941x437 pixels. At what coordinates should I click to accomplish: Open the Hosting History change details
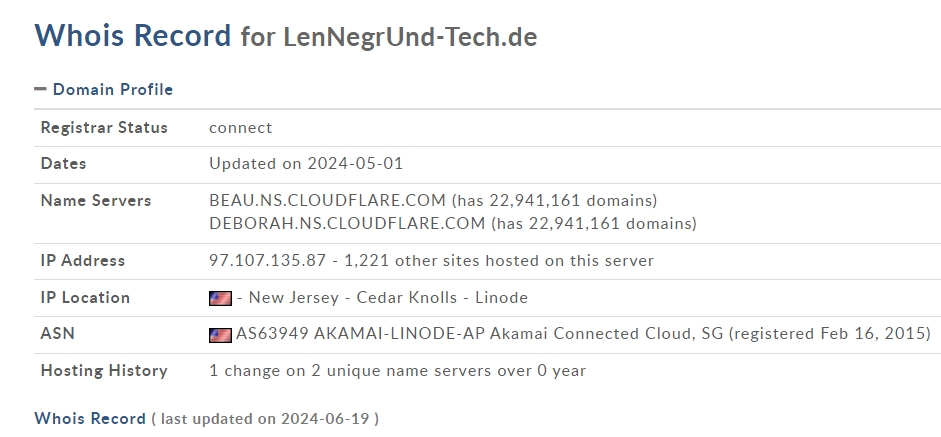397,370
